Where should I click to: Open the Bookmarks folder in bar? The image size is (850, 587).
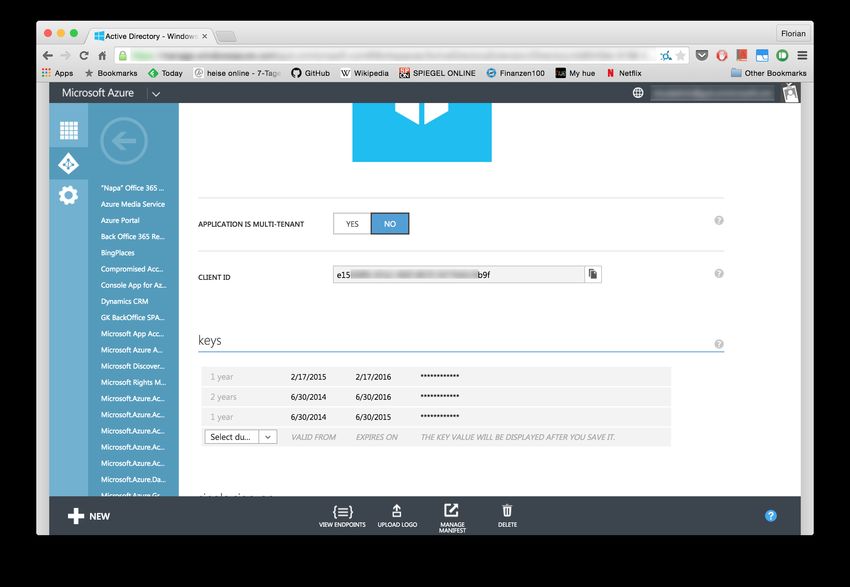coord(111,73)
